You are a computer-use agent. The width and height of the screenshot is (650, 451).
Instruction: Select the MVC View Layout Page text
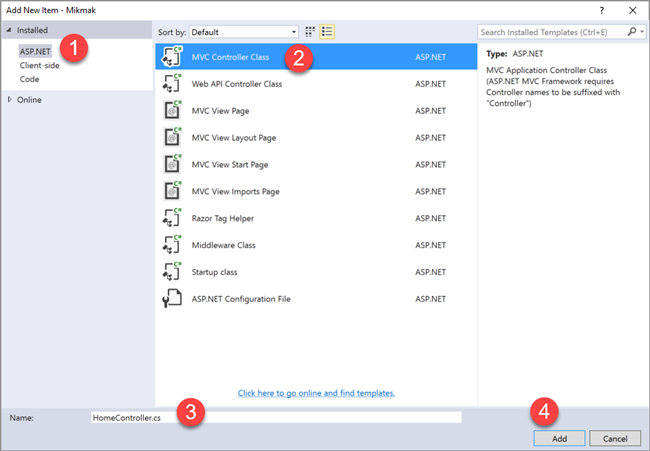click(x=234, y=138)
